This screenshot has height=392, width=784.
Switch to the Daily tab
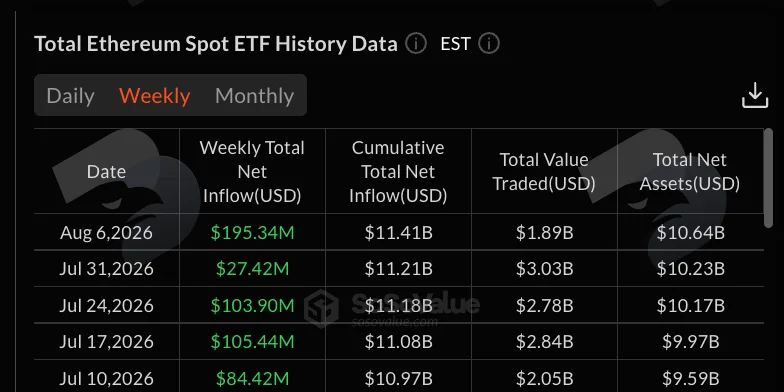(70, 96)
